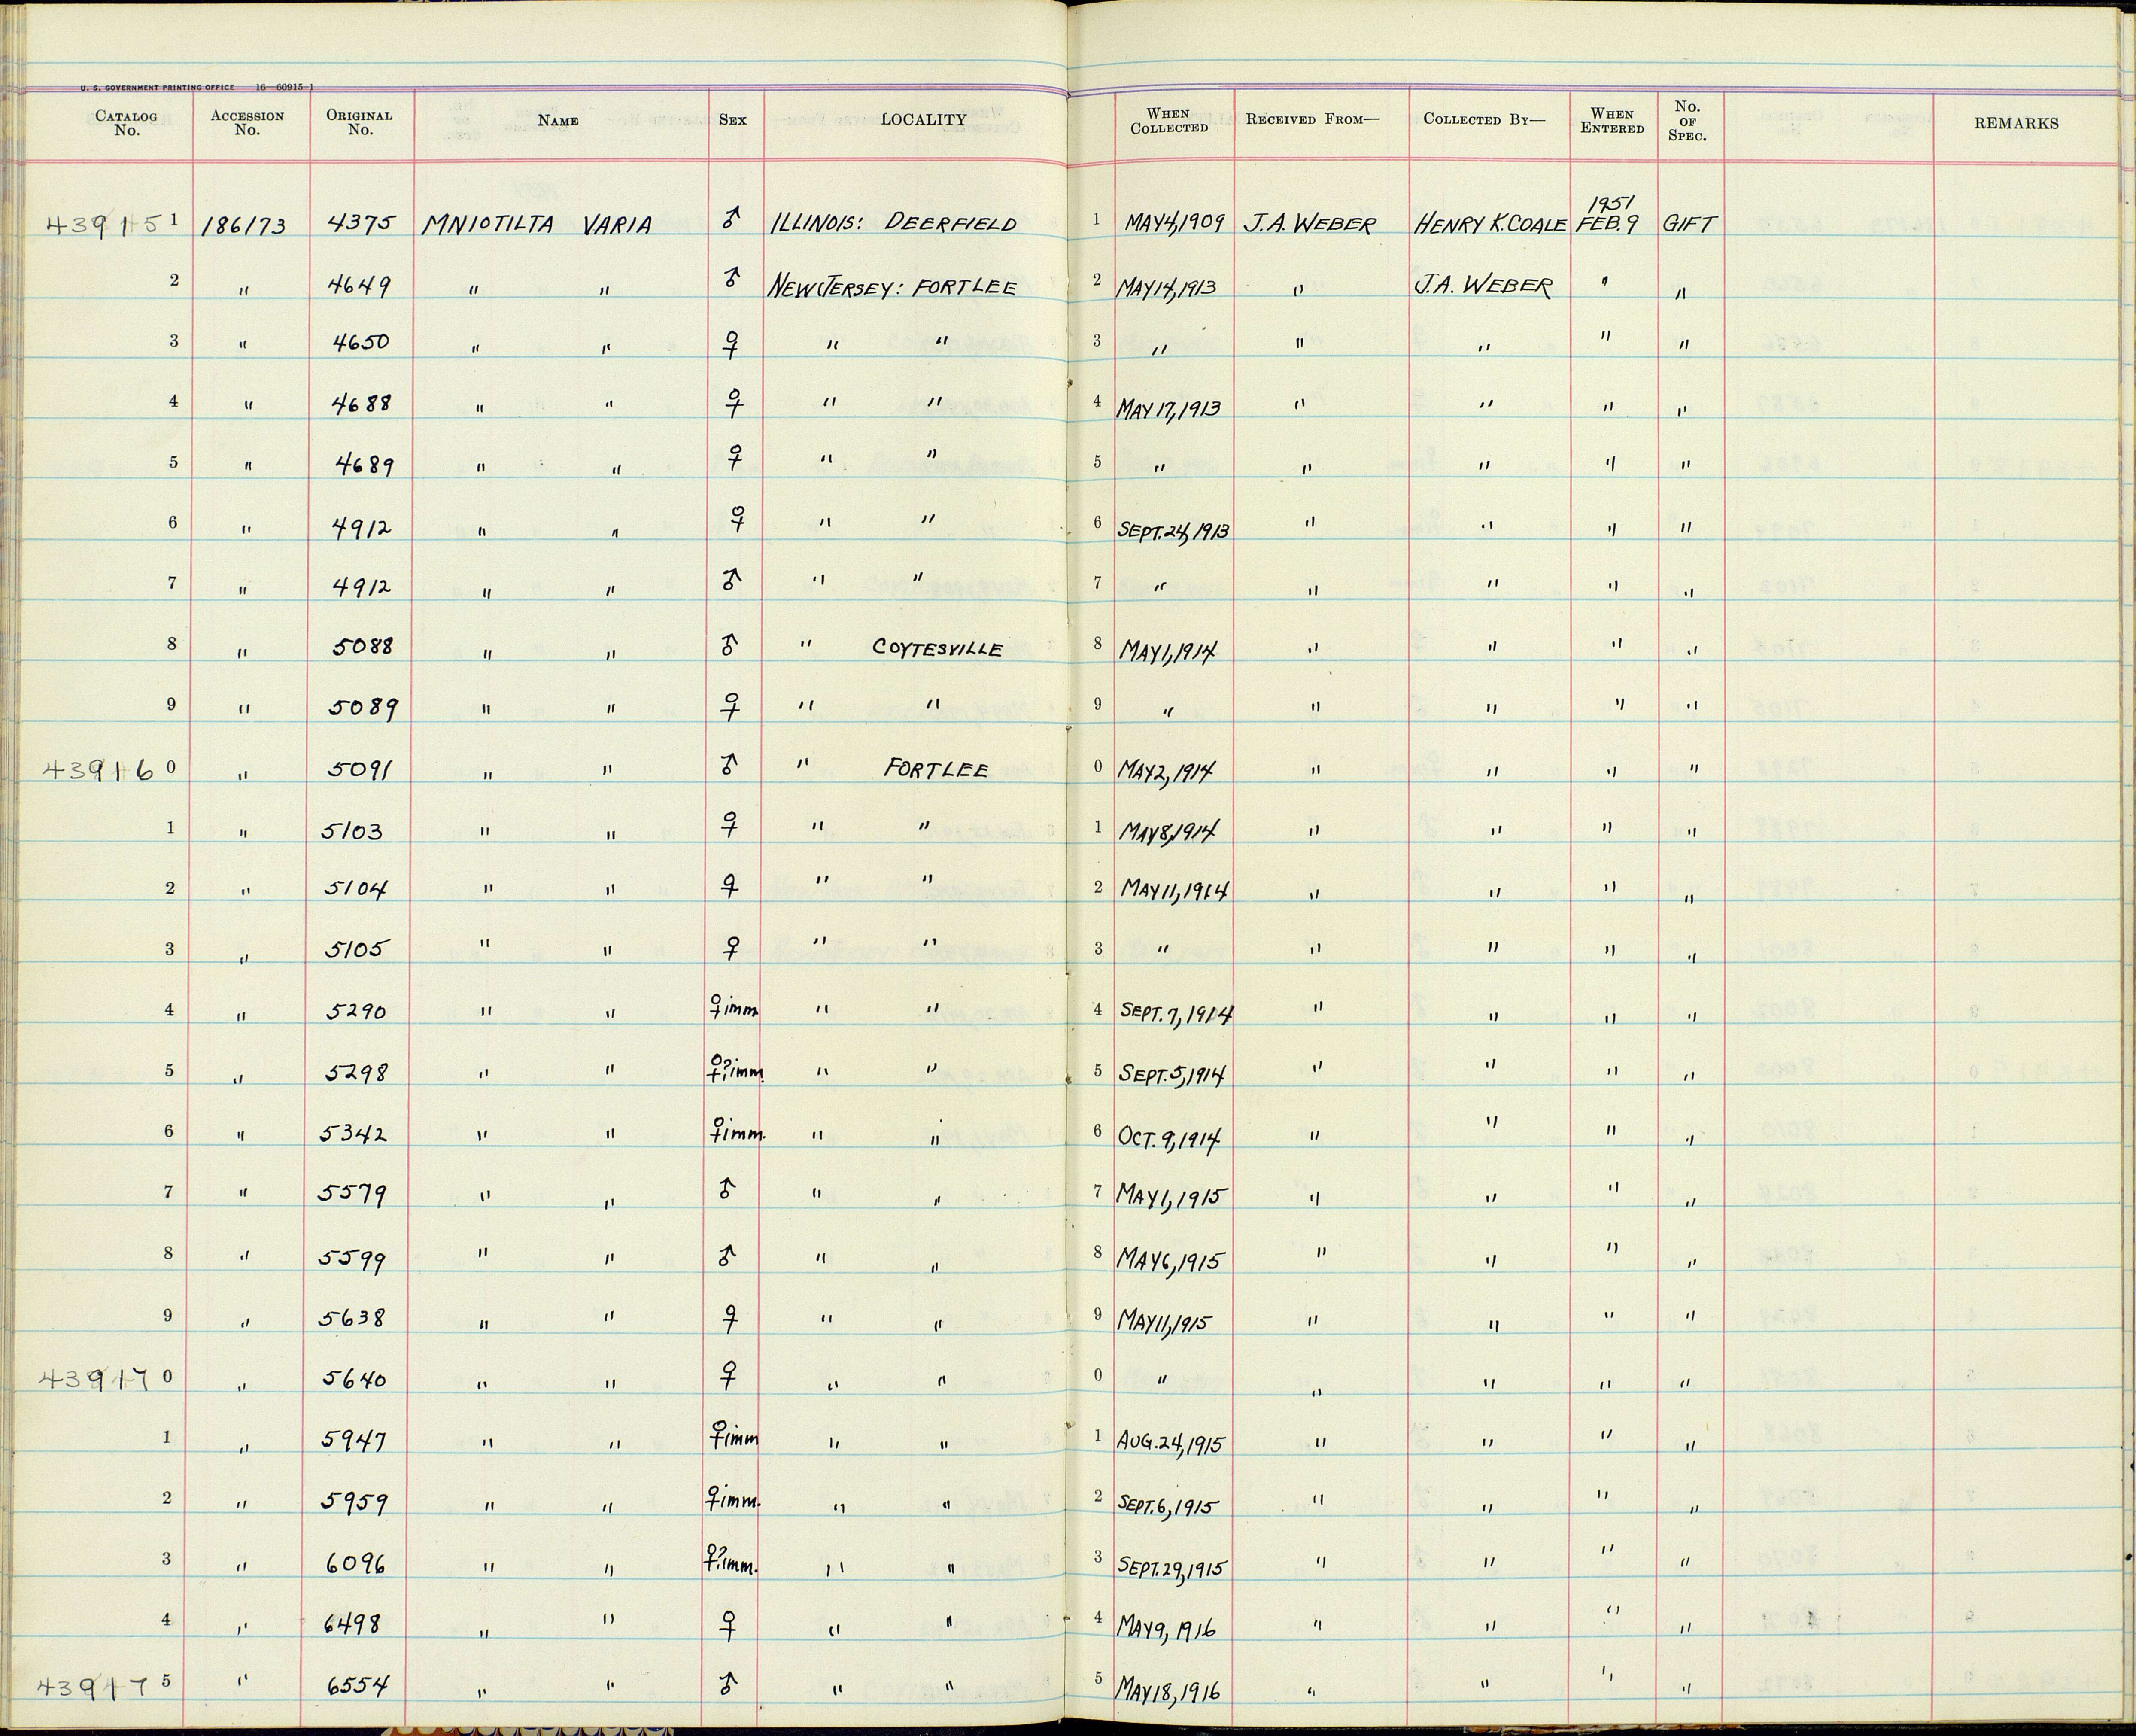The height and width of the screenshot is (1736, 2136).
Task: Click the 'When Collected' column header
Action: (1169, 121)
